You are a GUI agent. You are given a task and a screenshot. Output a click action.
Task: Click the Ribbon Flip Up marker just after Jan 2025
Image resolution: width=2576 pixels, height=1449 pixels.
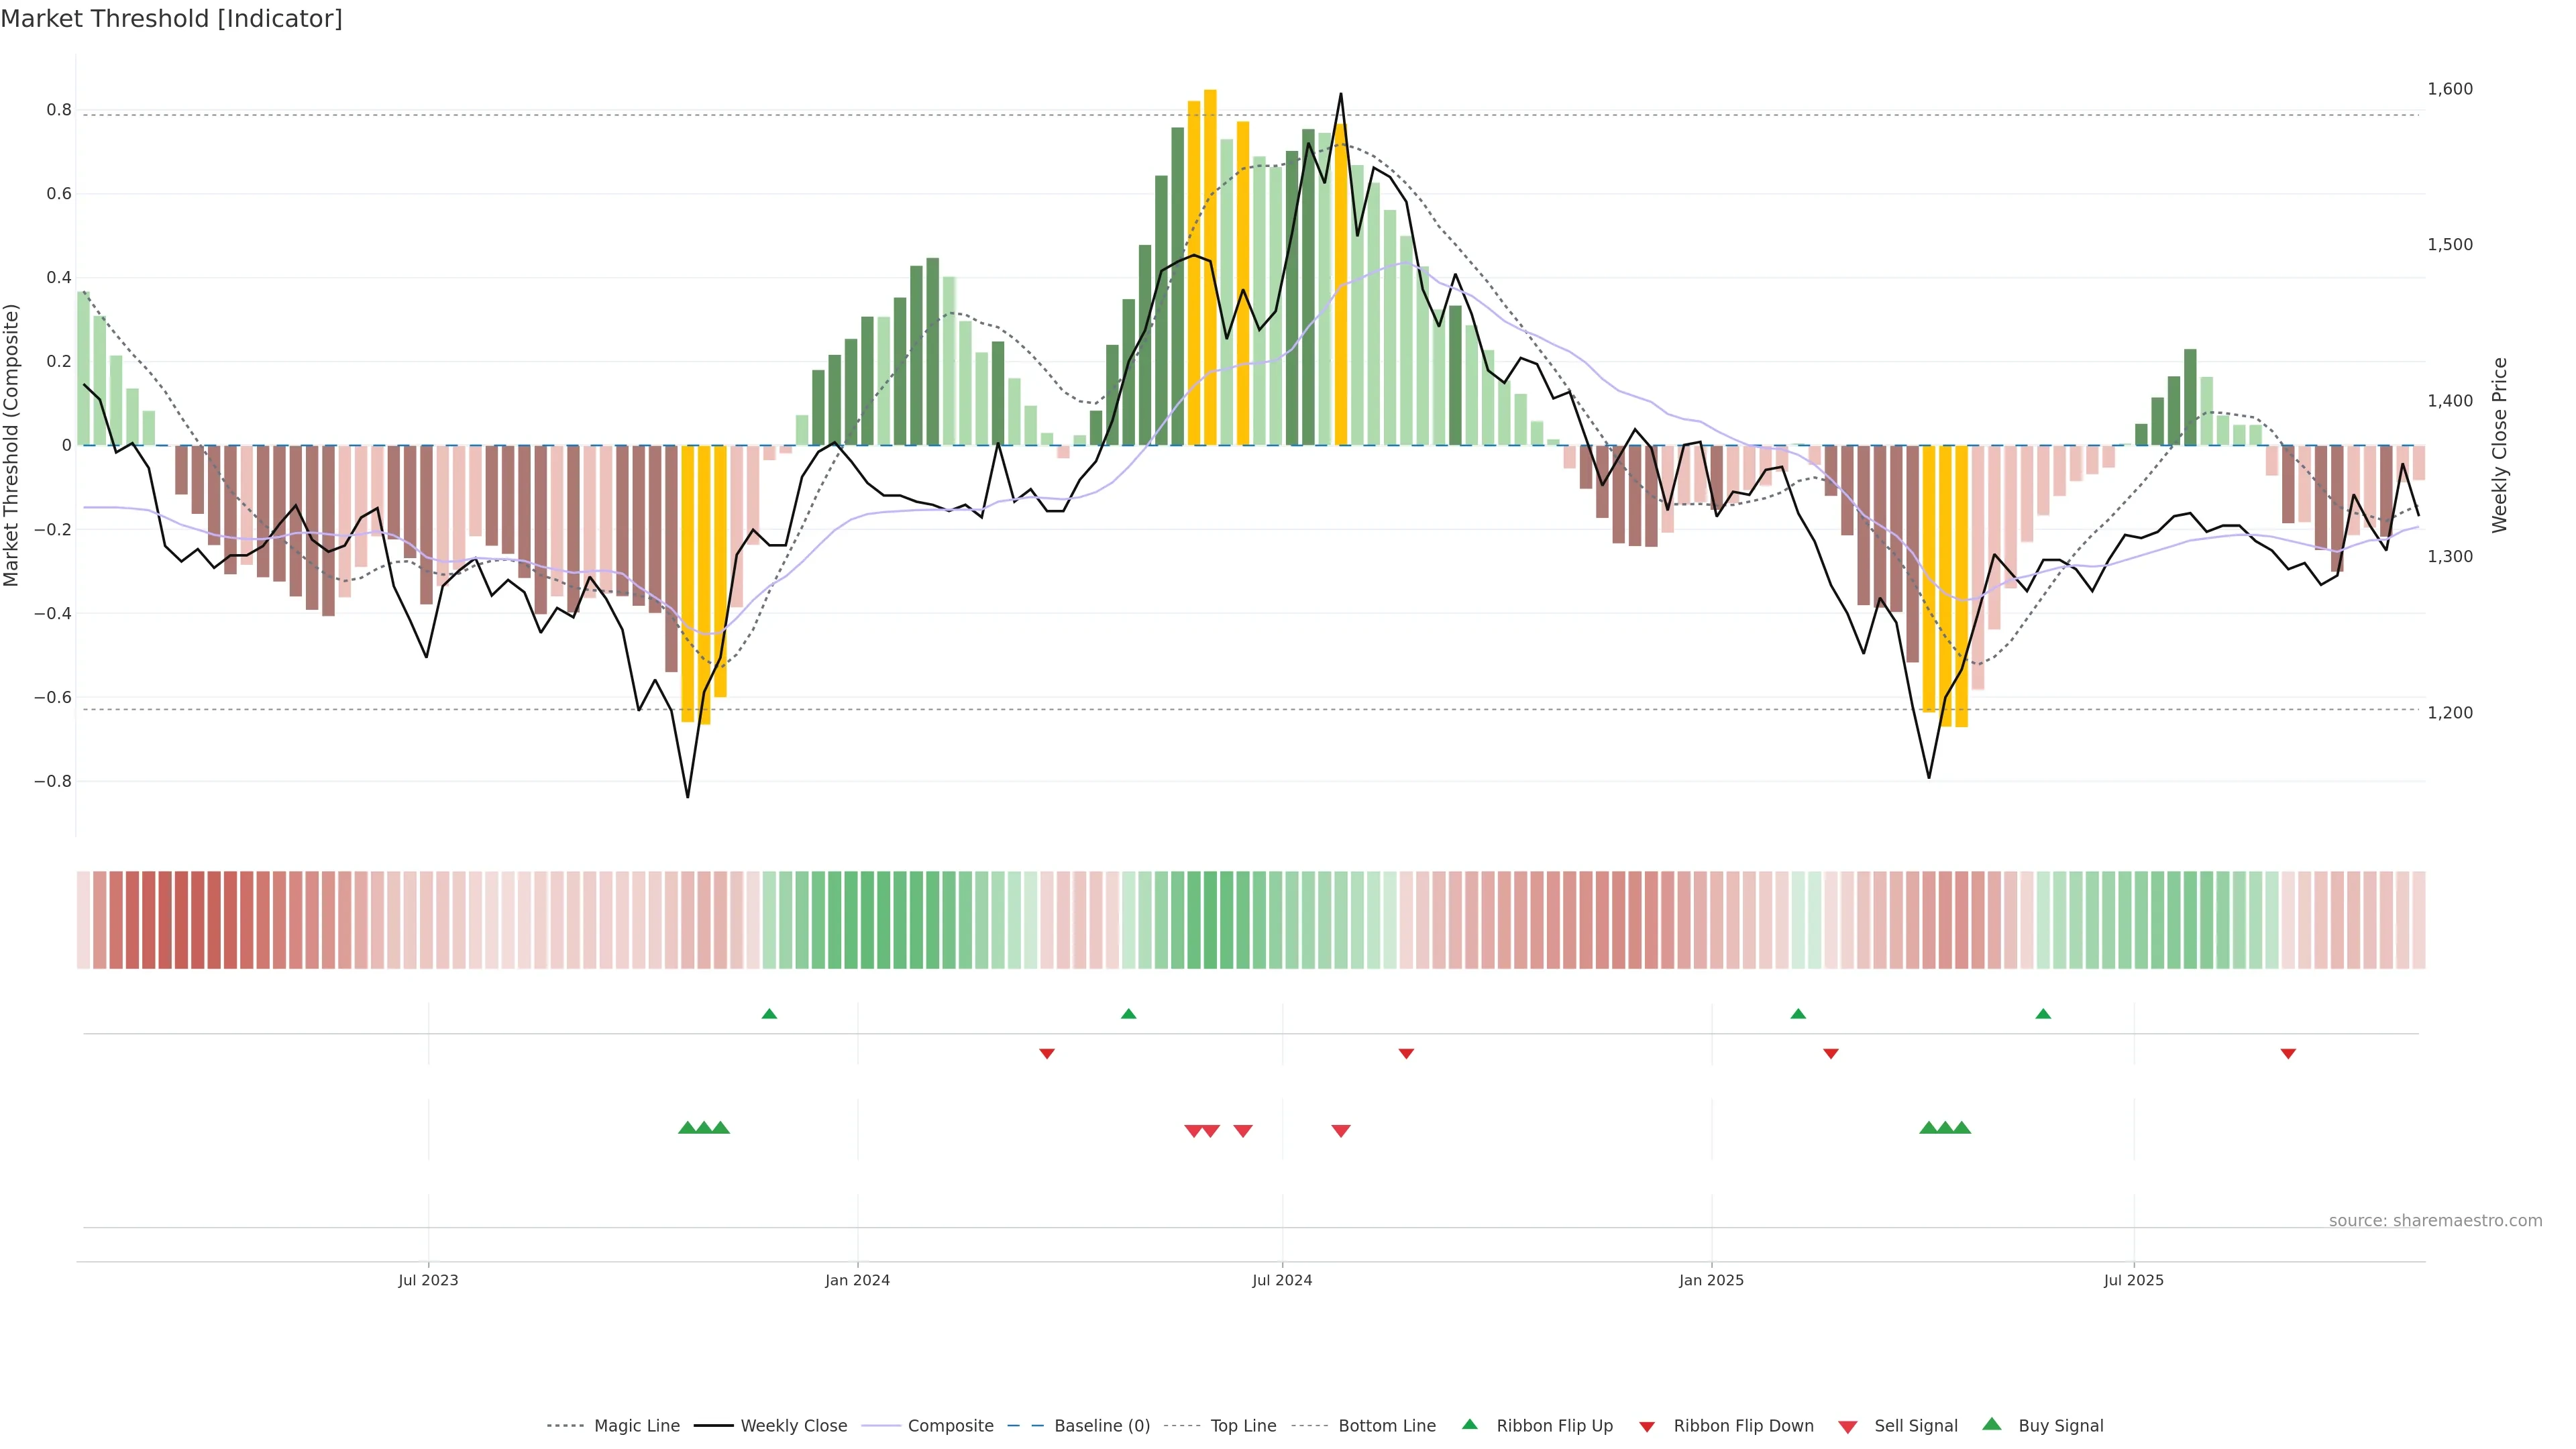click(1798, 1014)
